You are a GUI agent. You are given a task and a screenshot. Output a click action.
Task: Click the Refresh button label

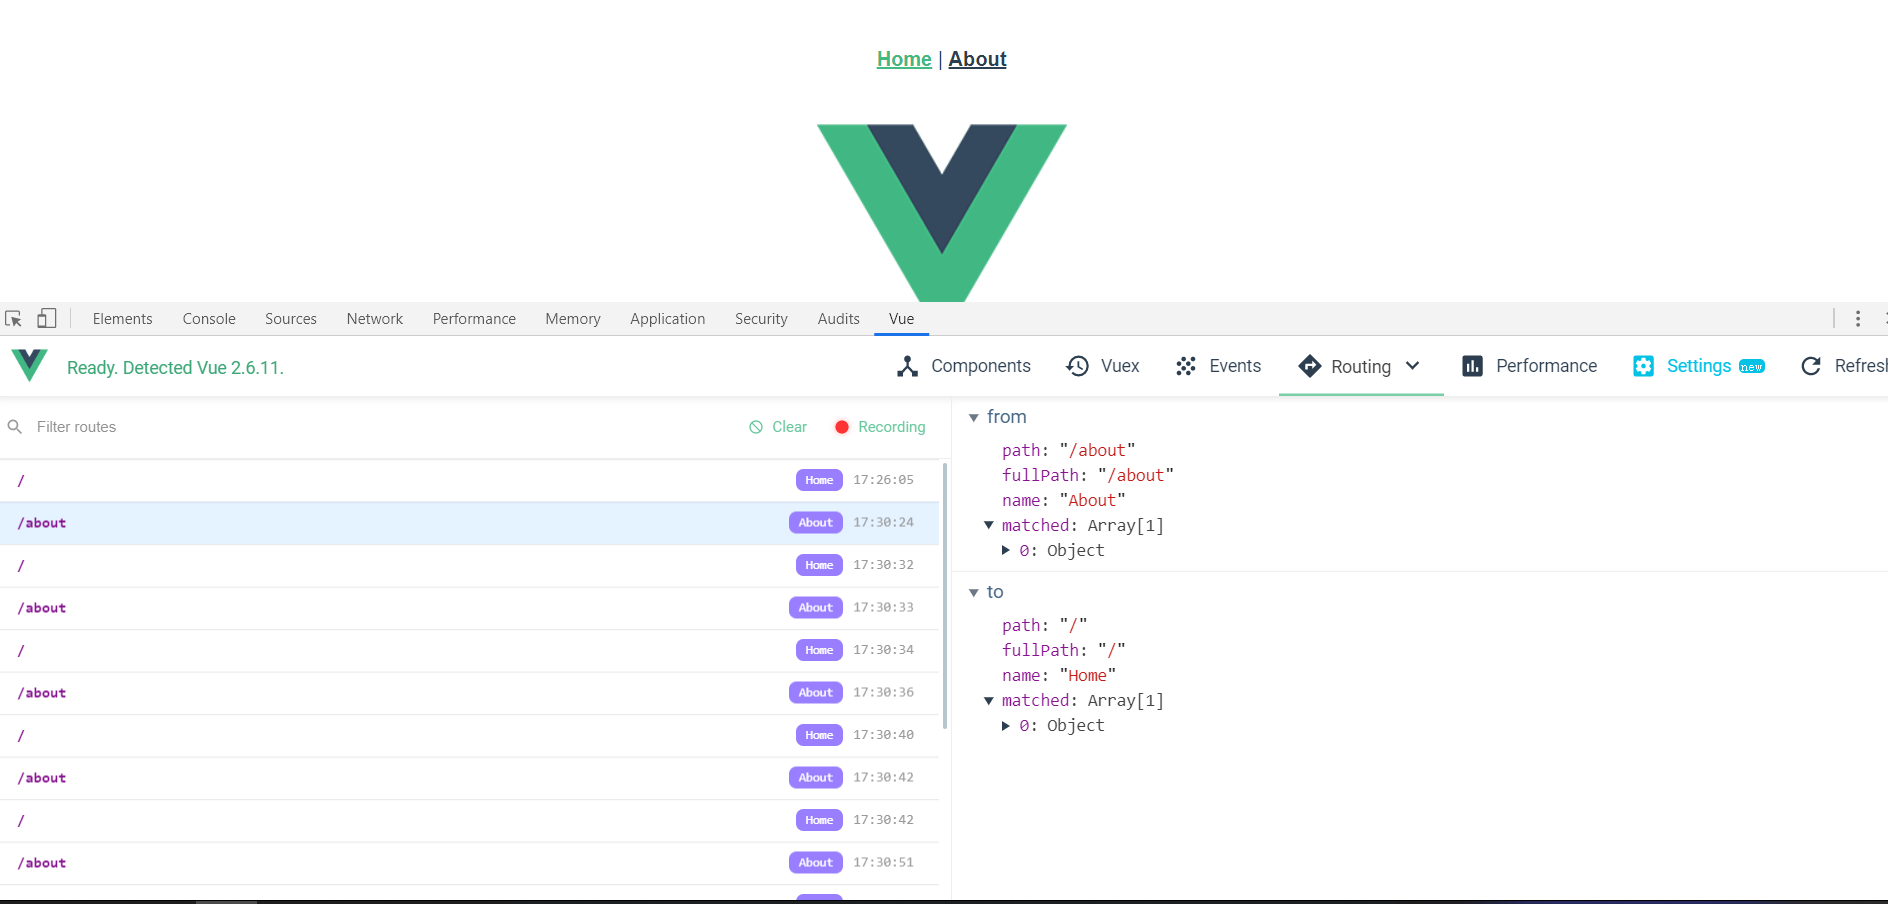[x=1861, y=366]
